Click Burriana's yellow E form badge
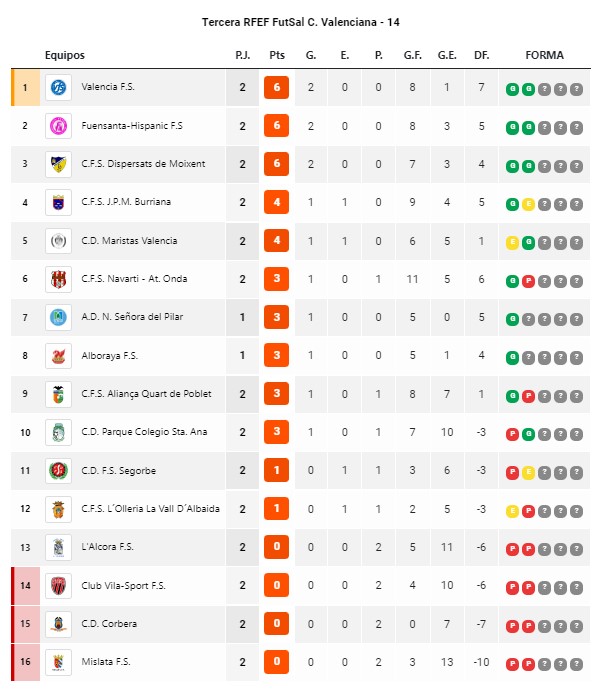The width and height of the screenshot is (597, 700). click(528, 204)
